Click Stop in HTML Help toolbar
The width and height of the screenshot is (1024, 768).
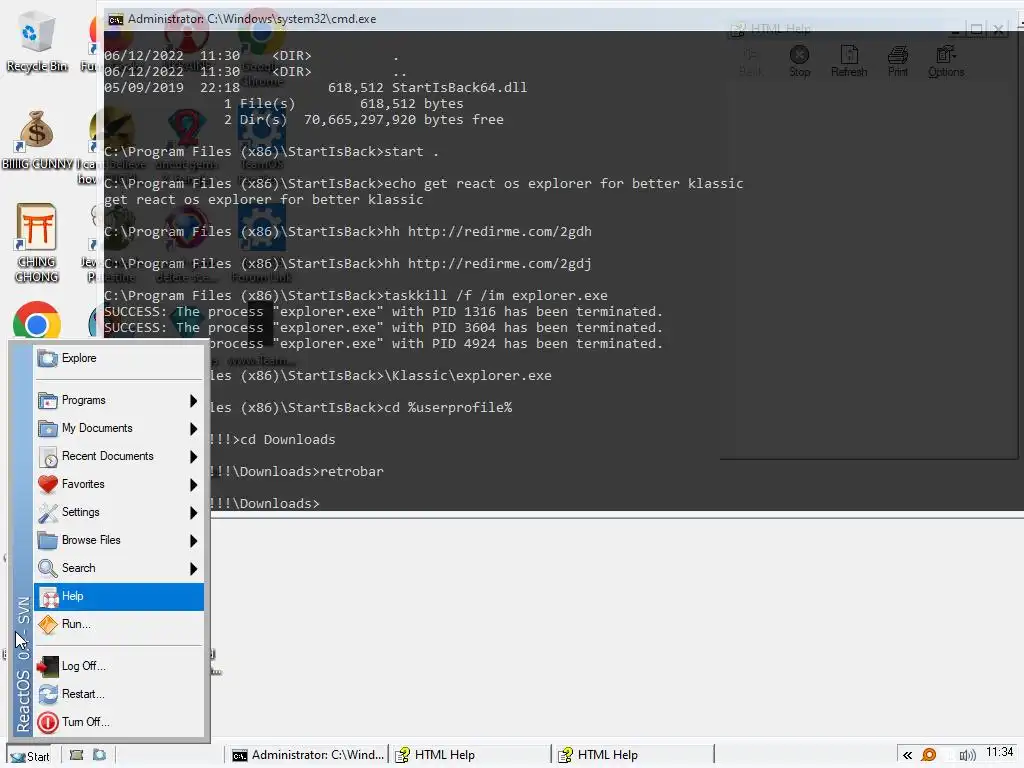click(799, 62)
